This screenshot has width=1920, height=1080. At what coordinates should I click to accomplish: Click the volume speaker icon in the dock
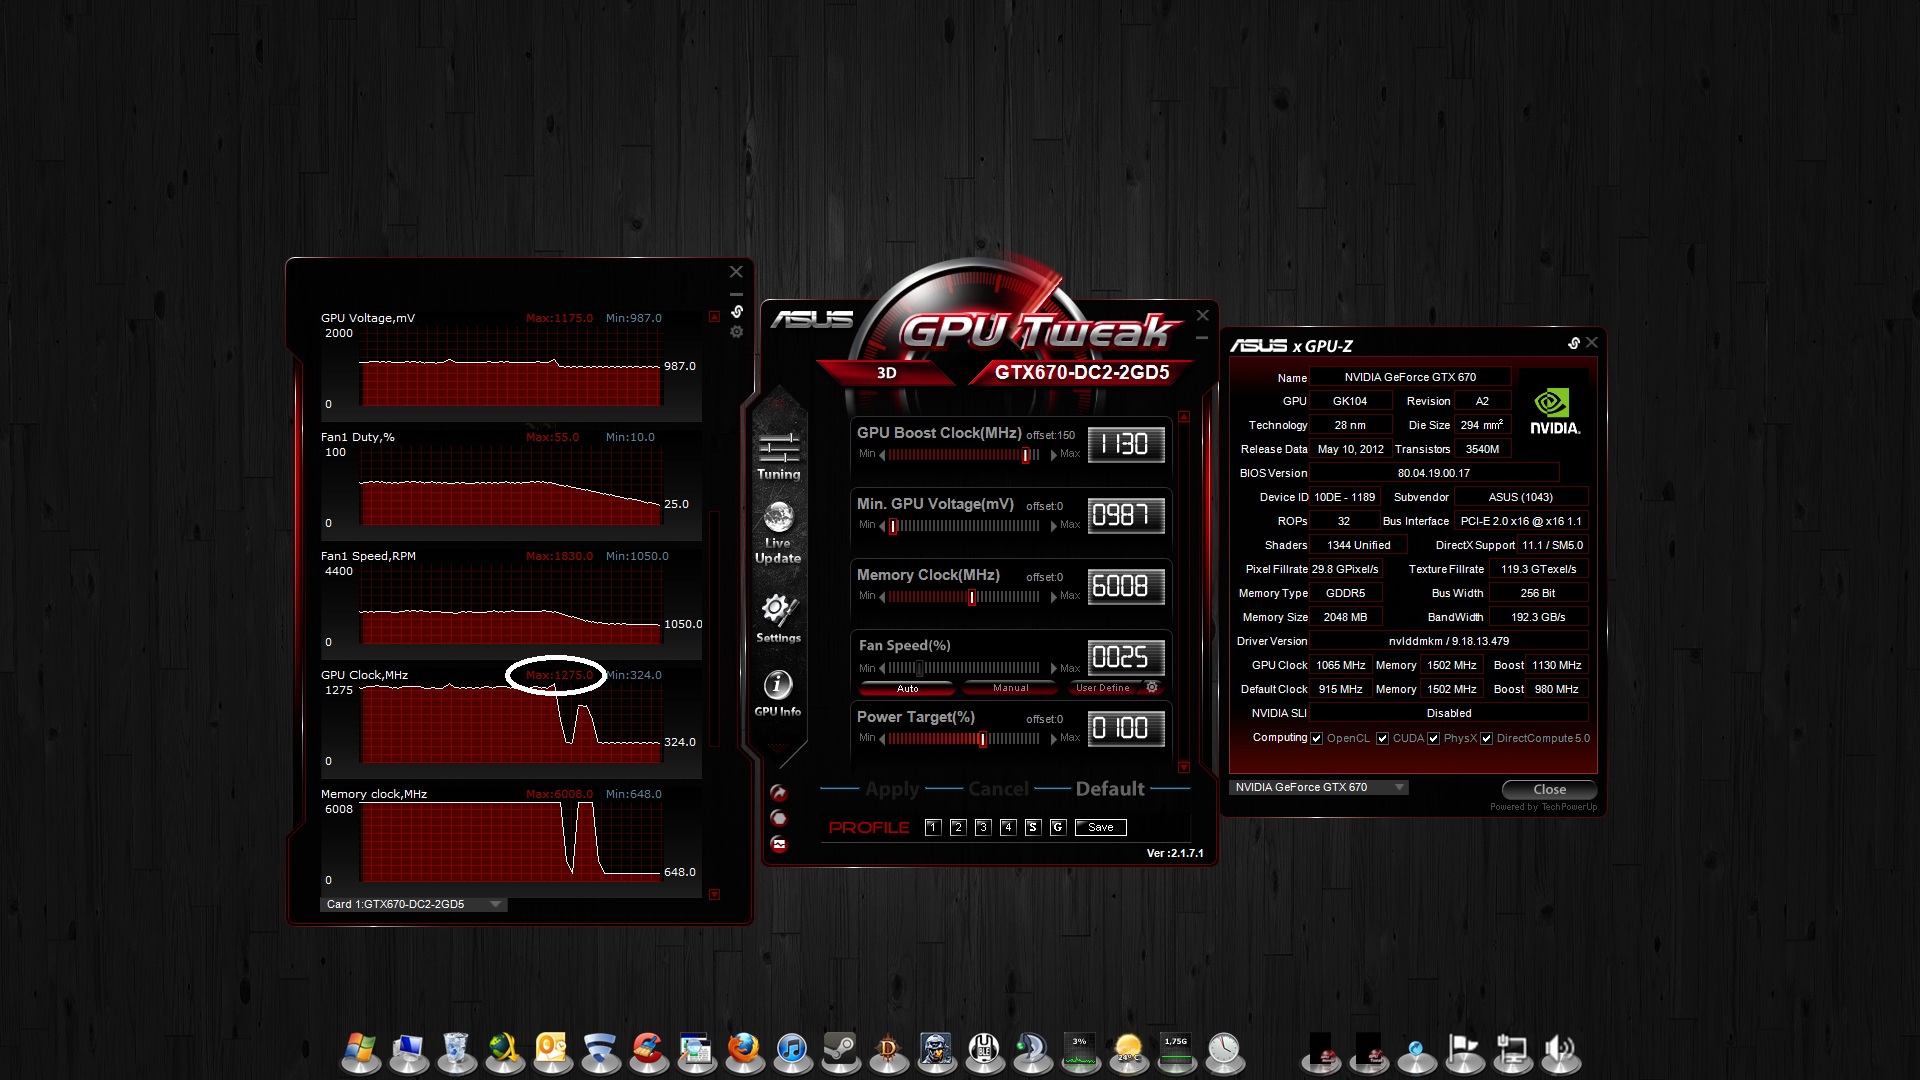1560,1051
